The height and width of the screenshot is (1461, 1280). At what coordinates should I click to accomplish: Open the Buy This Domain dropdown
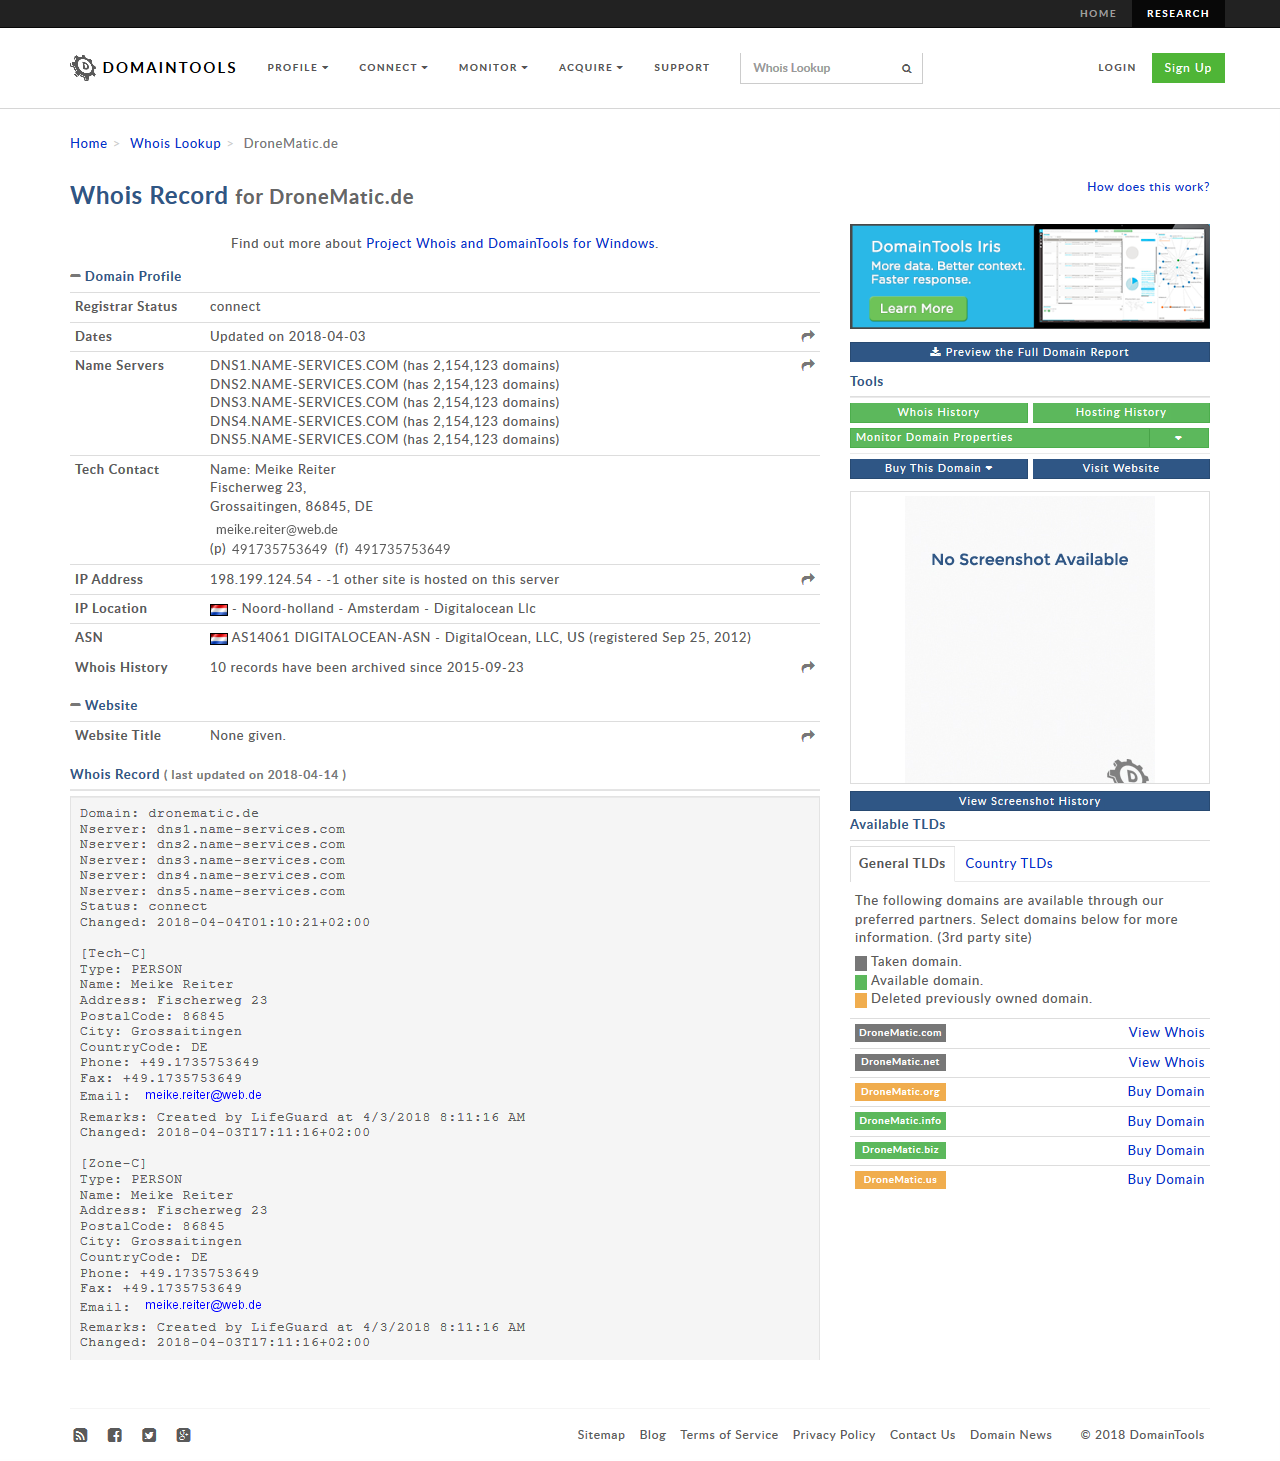click(x=939, y=469)
